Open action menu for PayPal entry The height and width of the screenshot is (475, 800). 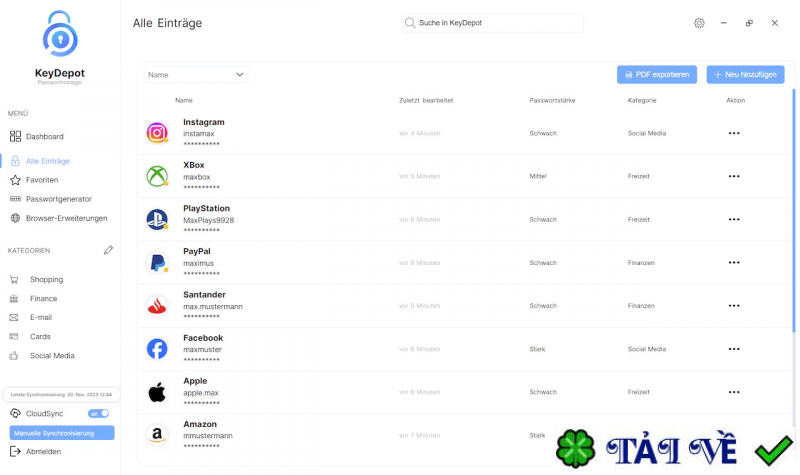(x=734, y=263)
